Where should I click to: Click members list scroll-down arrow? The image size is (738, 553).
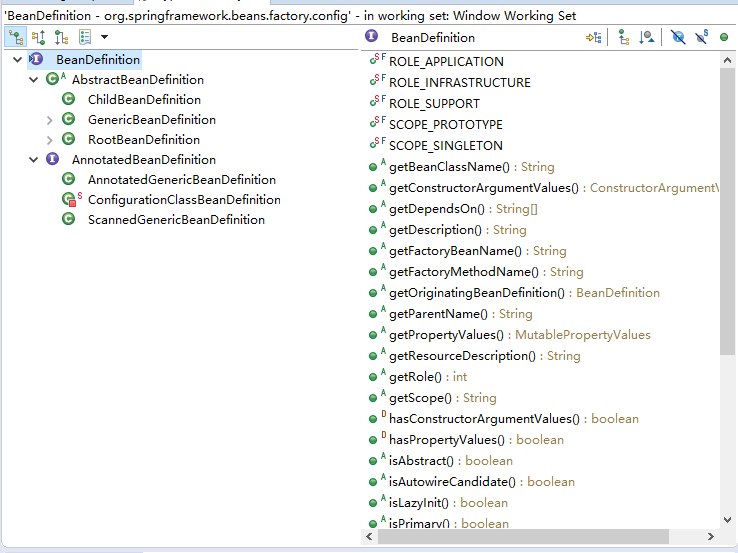[727, 520]
